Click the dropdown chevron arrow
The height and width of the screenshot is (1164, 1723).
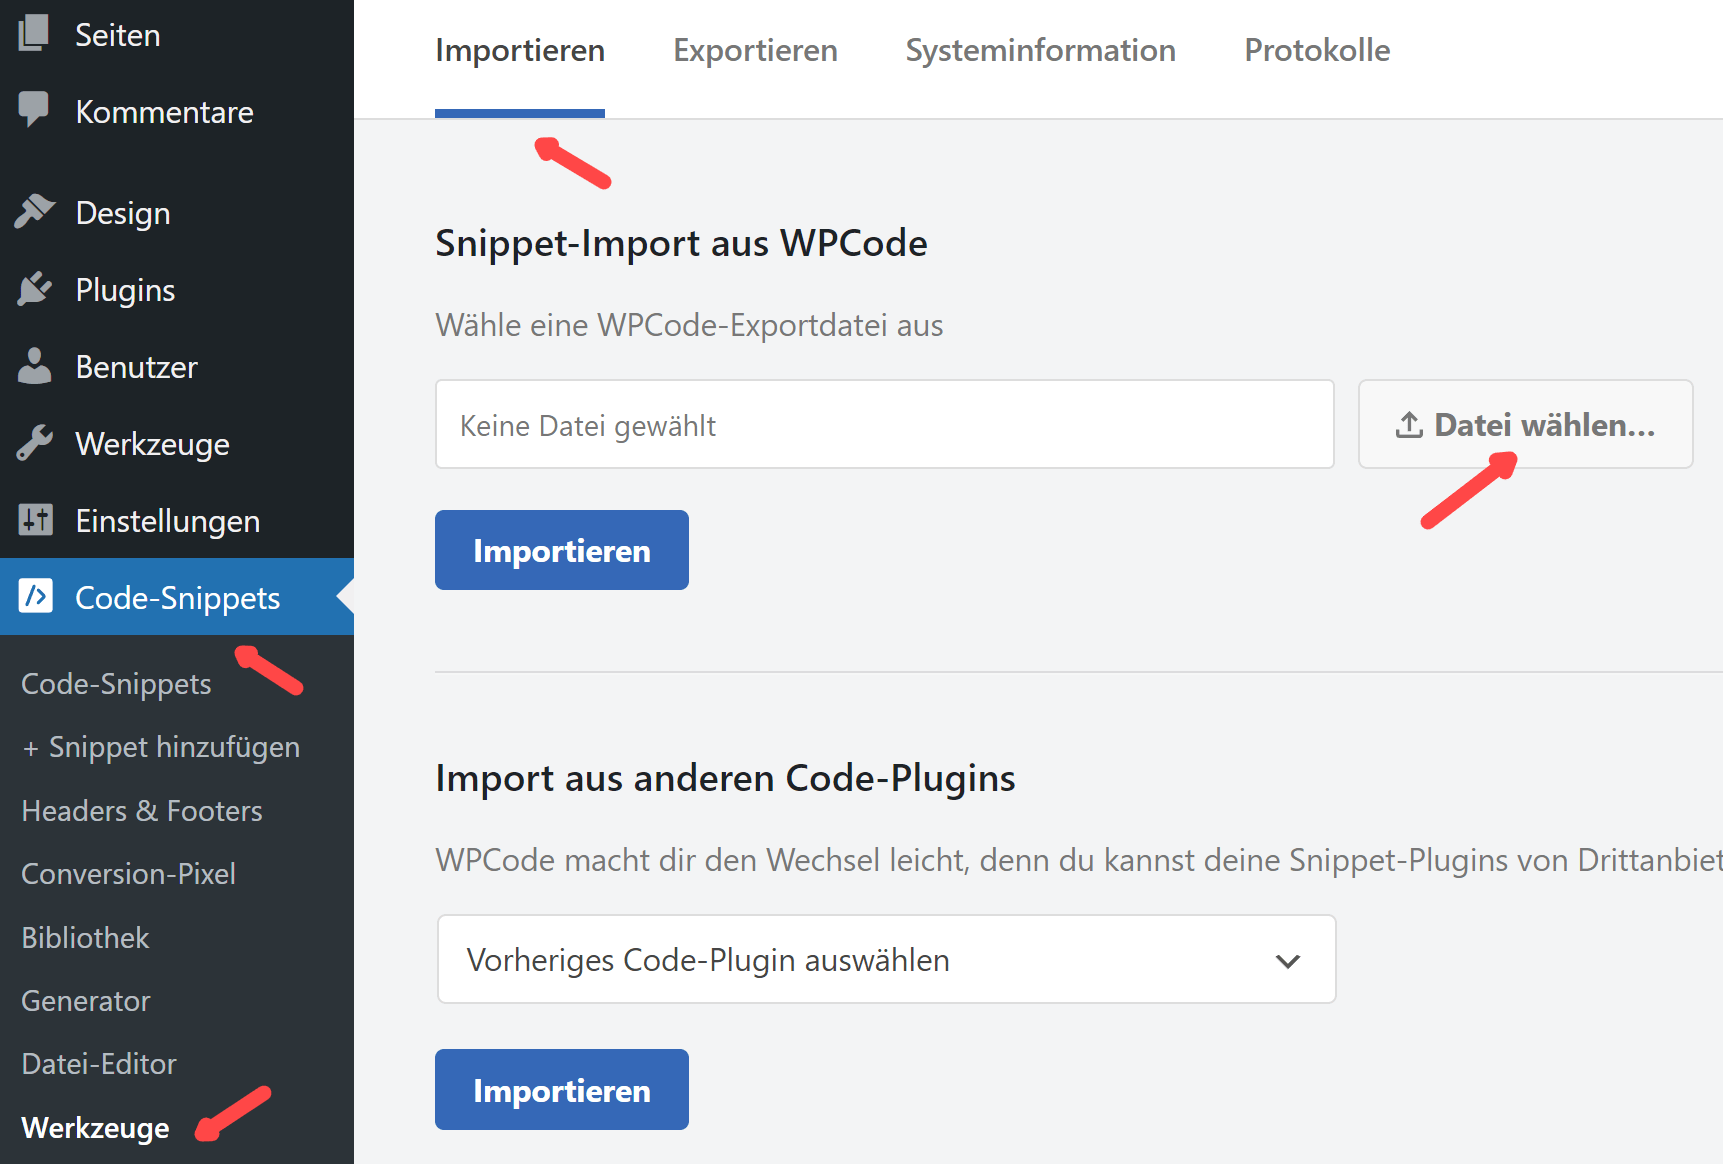tap(1288, 961)
